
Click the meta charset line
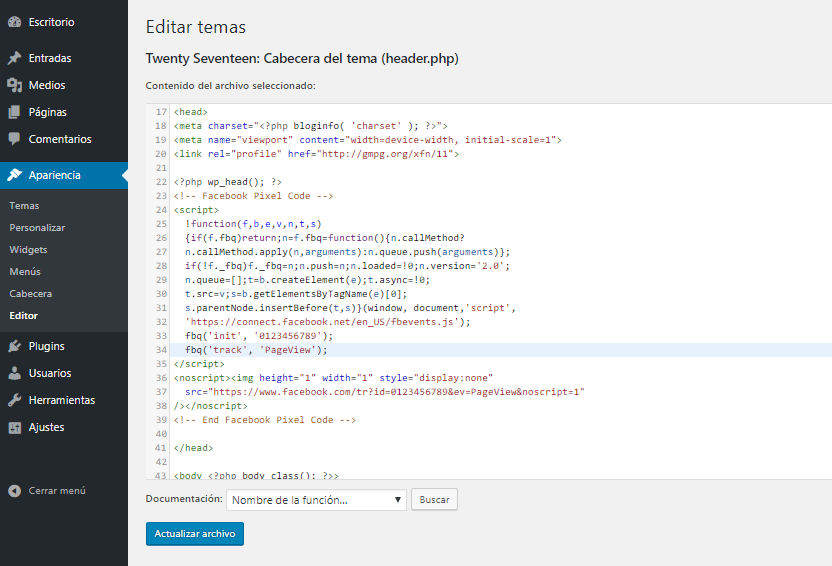click(x=310, y=126)
